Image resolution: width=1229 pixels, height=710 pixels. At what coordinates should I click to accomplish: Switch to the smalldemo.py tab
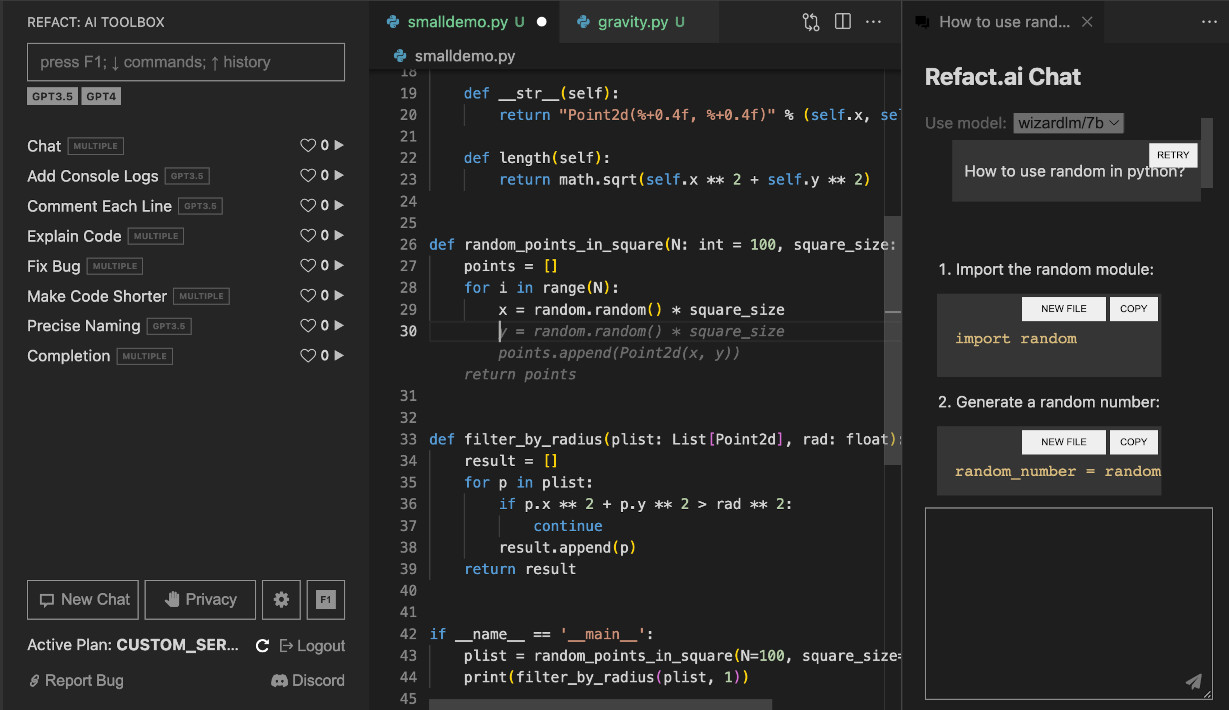tap(465, 22)
